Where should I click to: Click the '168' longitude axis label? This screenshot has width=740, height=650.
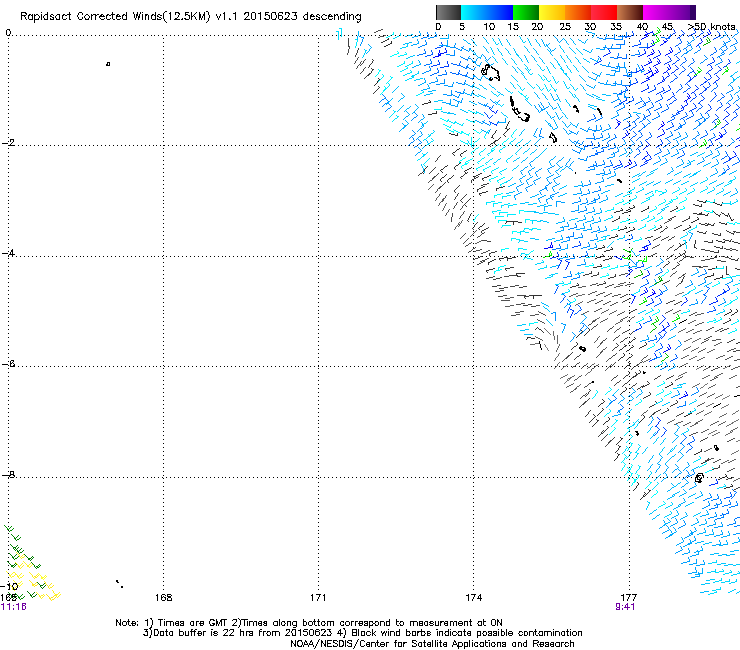[163, 598]
